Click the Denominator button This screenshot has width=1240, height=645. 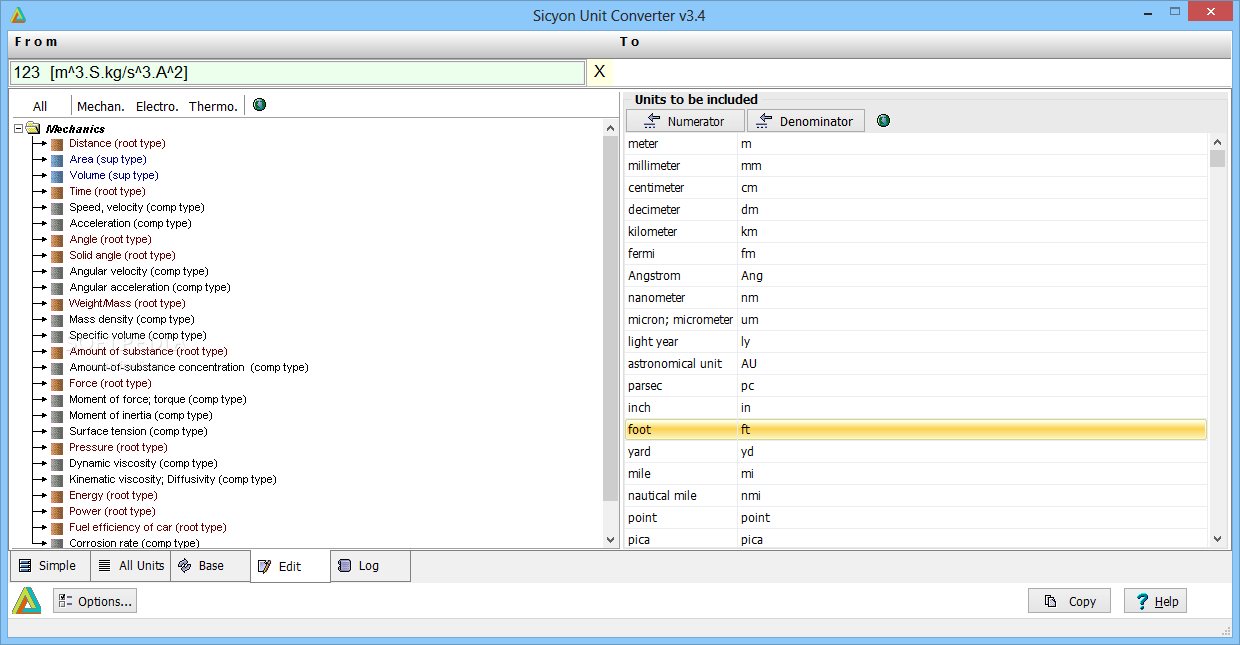point(806,121)
